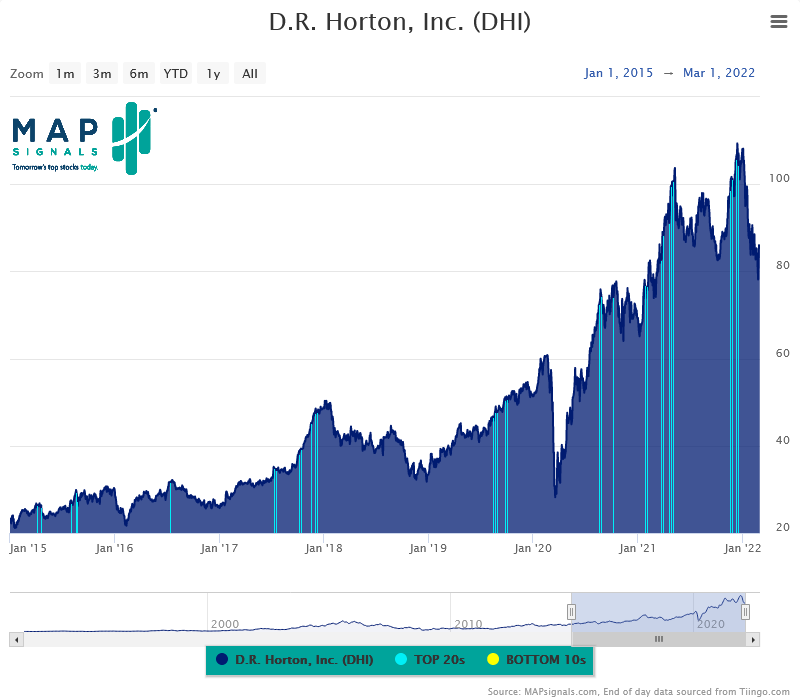Click the Jan '16 axis label
The height and width of the screenshot is (700, 800).
(114, 548)
